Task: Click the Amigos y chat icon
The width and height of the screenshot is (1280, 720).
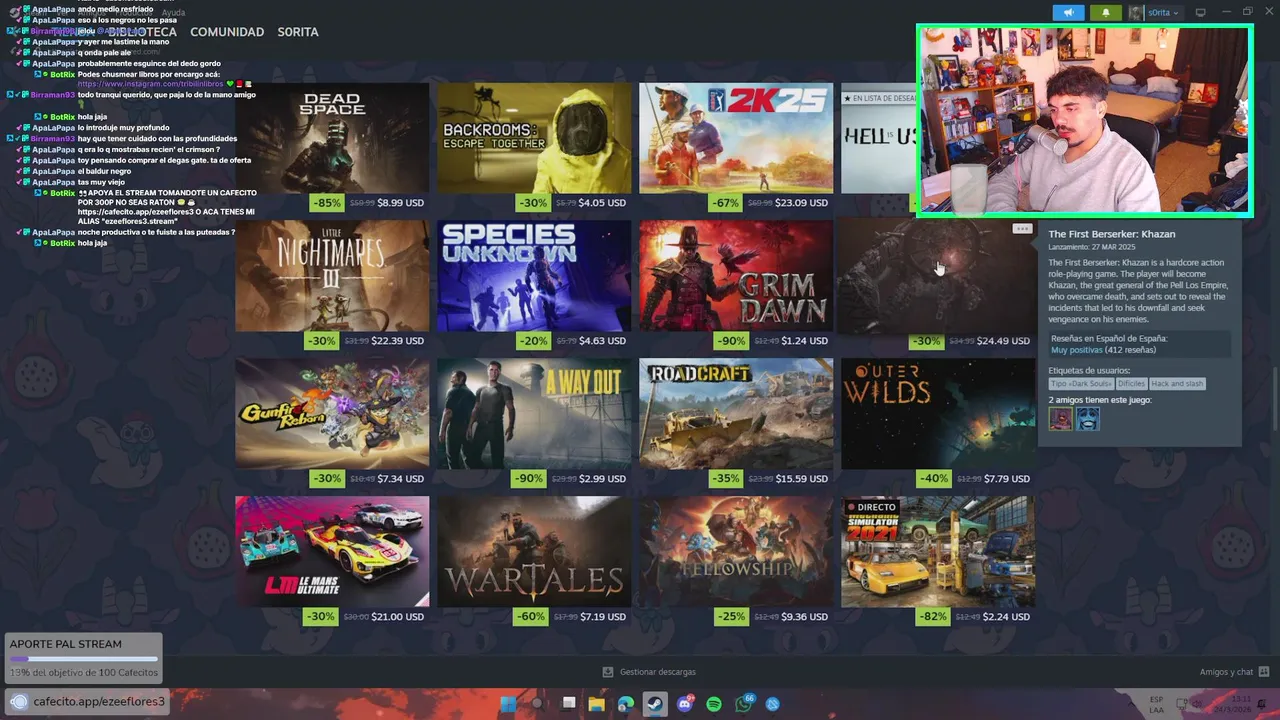Action: (x=1264, y=672)
